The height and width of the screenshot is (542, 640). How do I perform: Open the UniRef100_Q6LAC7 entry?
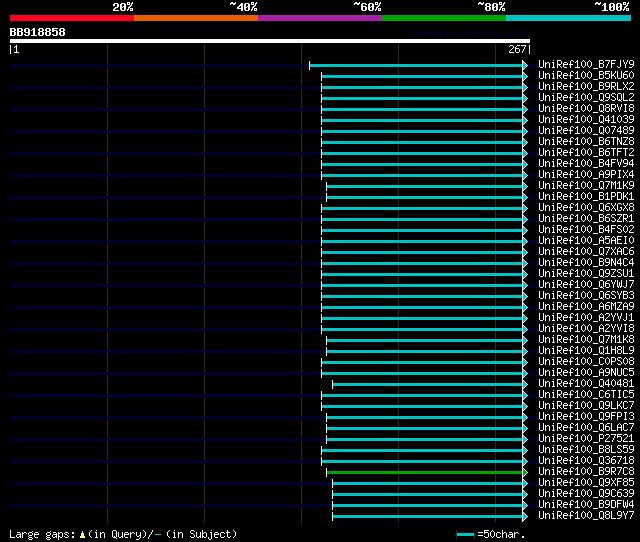point(586,428)
